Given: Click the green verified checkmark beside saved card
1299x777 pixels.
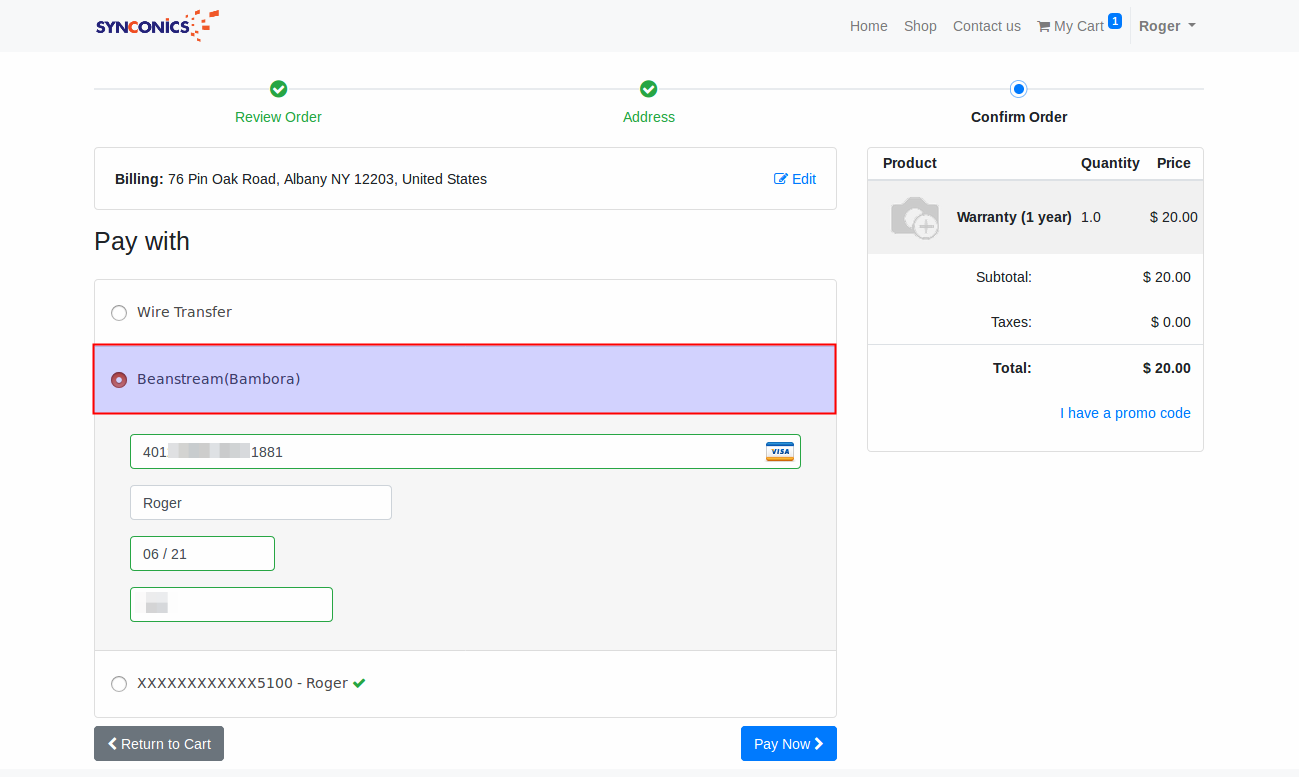Looking at the screenshot, I should click(359, 683).
